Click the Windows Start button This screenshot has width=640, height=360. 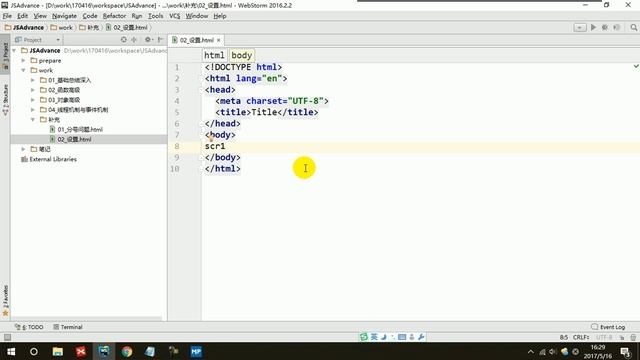click(11, 351)
